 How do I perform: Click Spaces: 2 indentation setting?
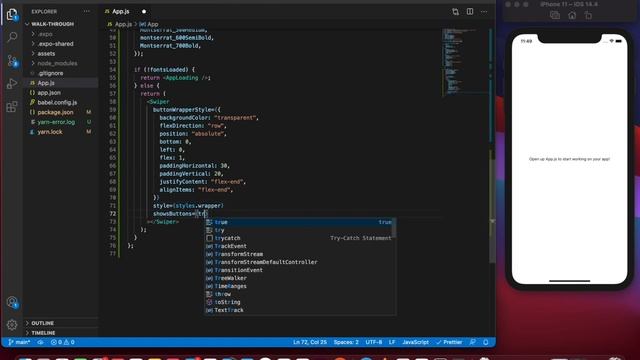(346, 342)
